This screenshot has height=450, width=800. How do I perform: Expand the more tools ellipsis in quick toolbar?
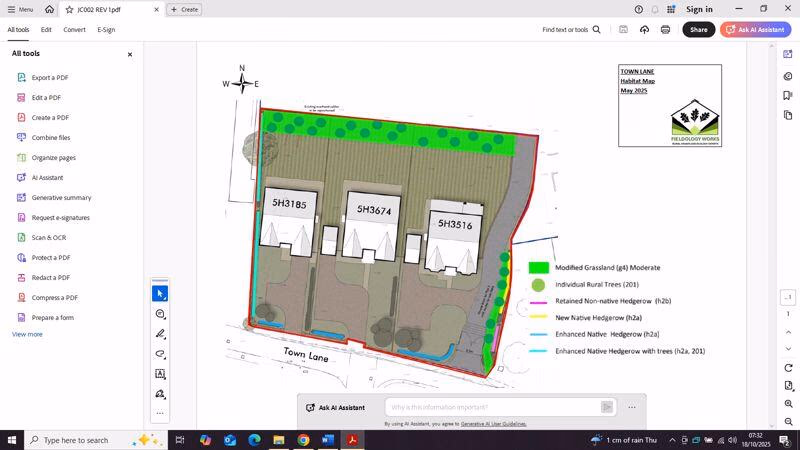160,413
